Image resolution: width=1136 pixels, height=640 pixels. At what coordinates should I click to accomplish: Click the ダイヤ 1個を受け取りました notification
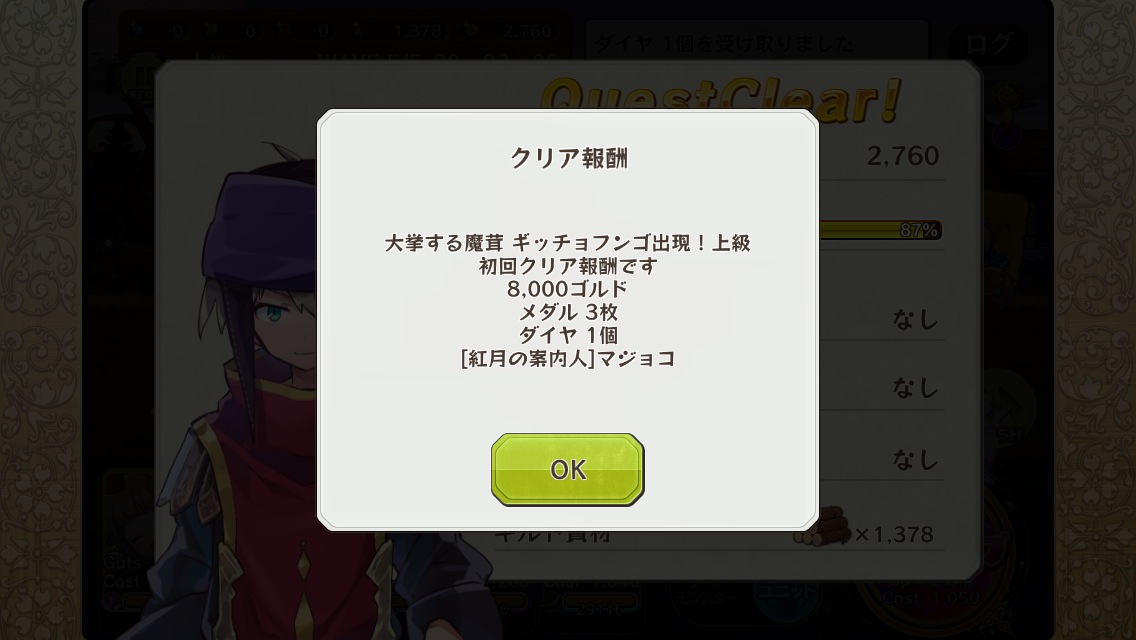(x=724, y=44)
